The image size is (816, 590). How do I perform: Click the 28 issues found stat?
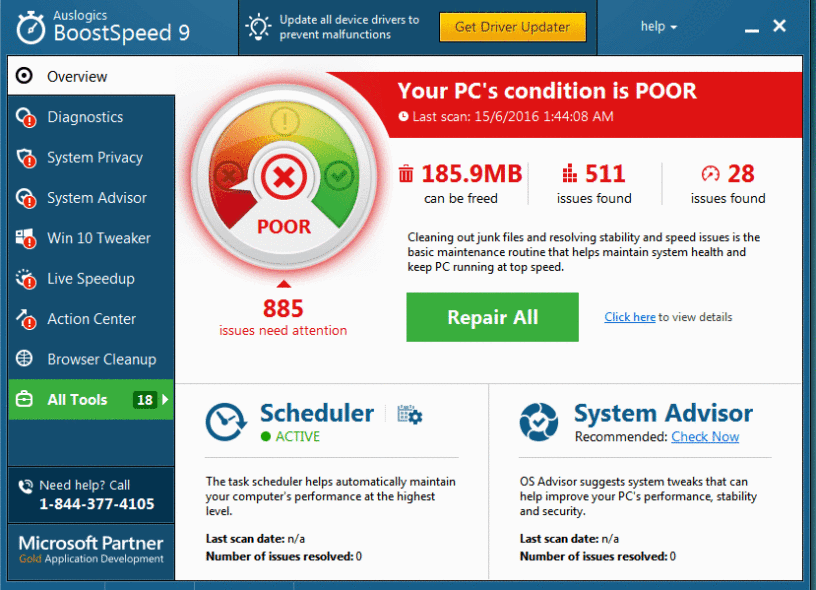point(728,184)
